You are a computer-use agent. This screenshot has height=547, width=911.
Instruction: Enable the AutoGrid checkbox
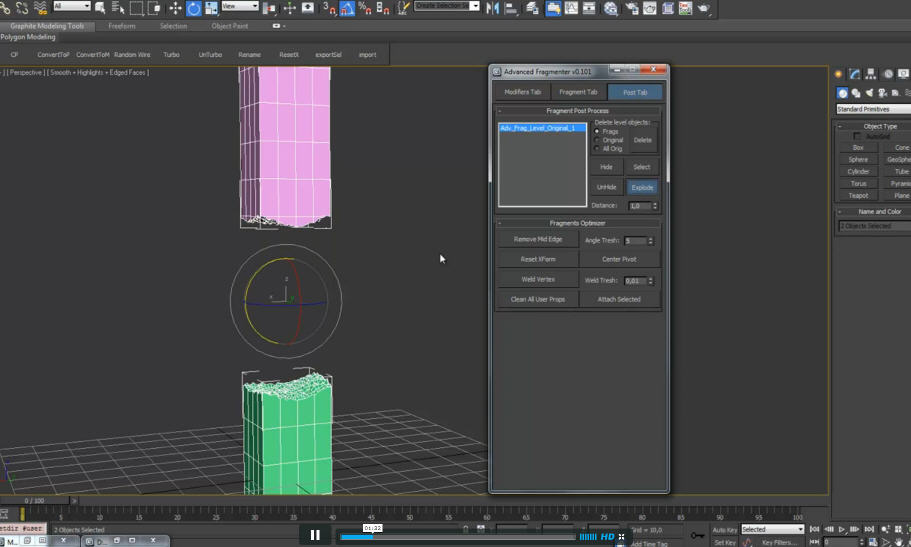[858, 137]
